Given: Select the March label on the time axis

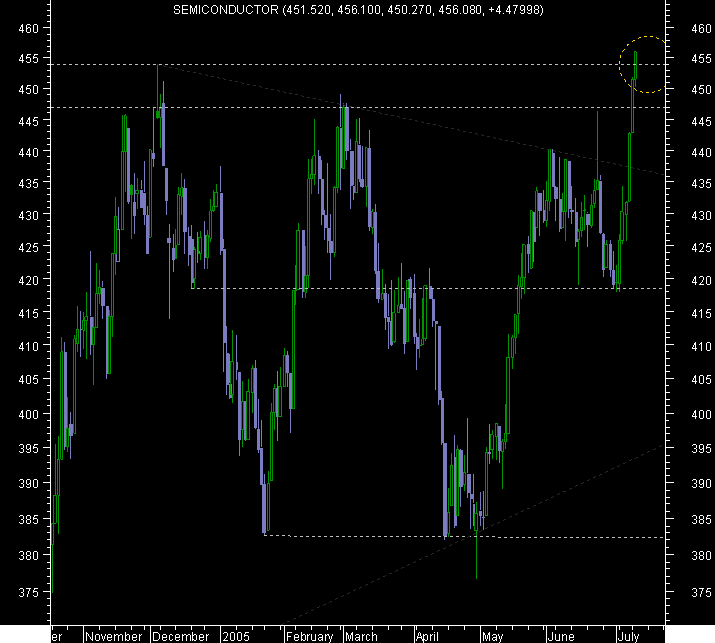Looking at the screenshot, I should (361, 636).
